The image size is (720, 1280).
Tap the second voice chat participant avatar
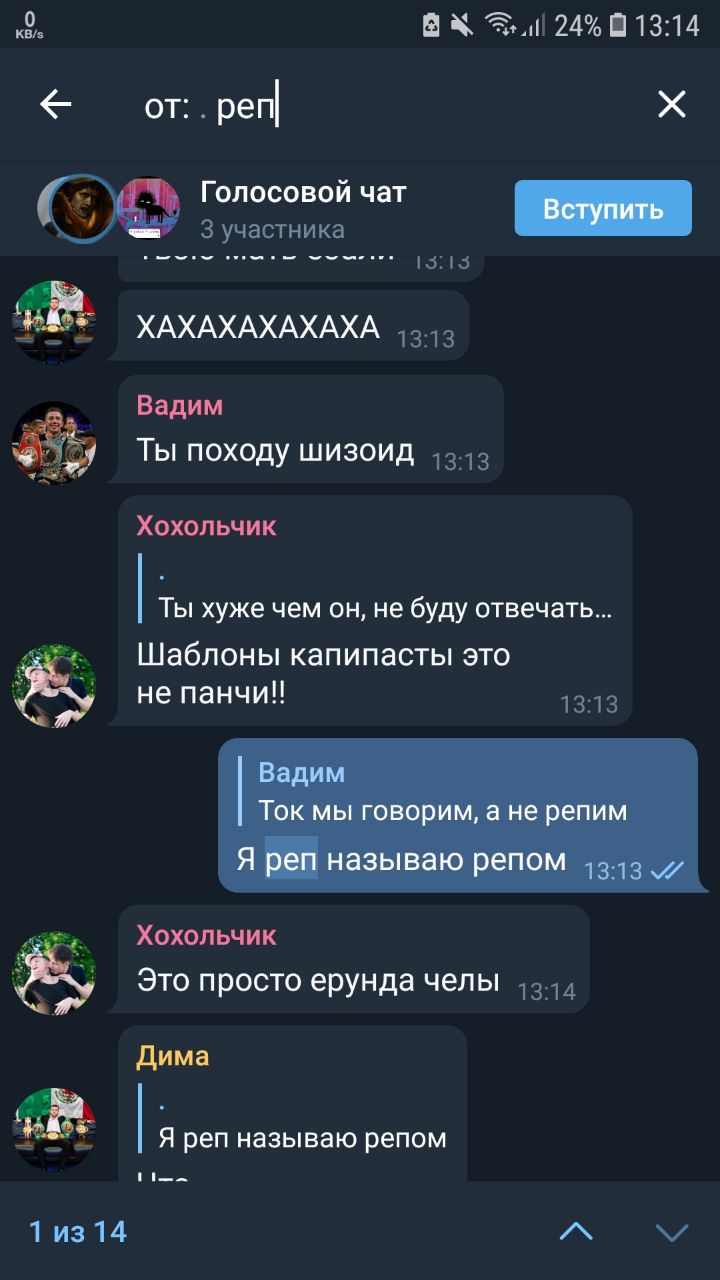(148, 208)
